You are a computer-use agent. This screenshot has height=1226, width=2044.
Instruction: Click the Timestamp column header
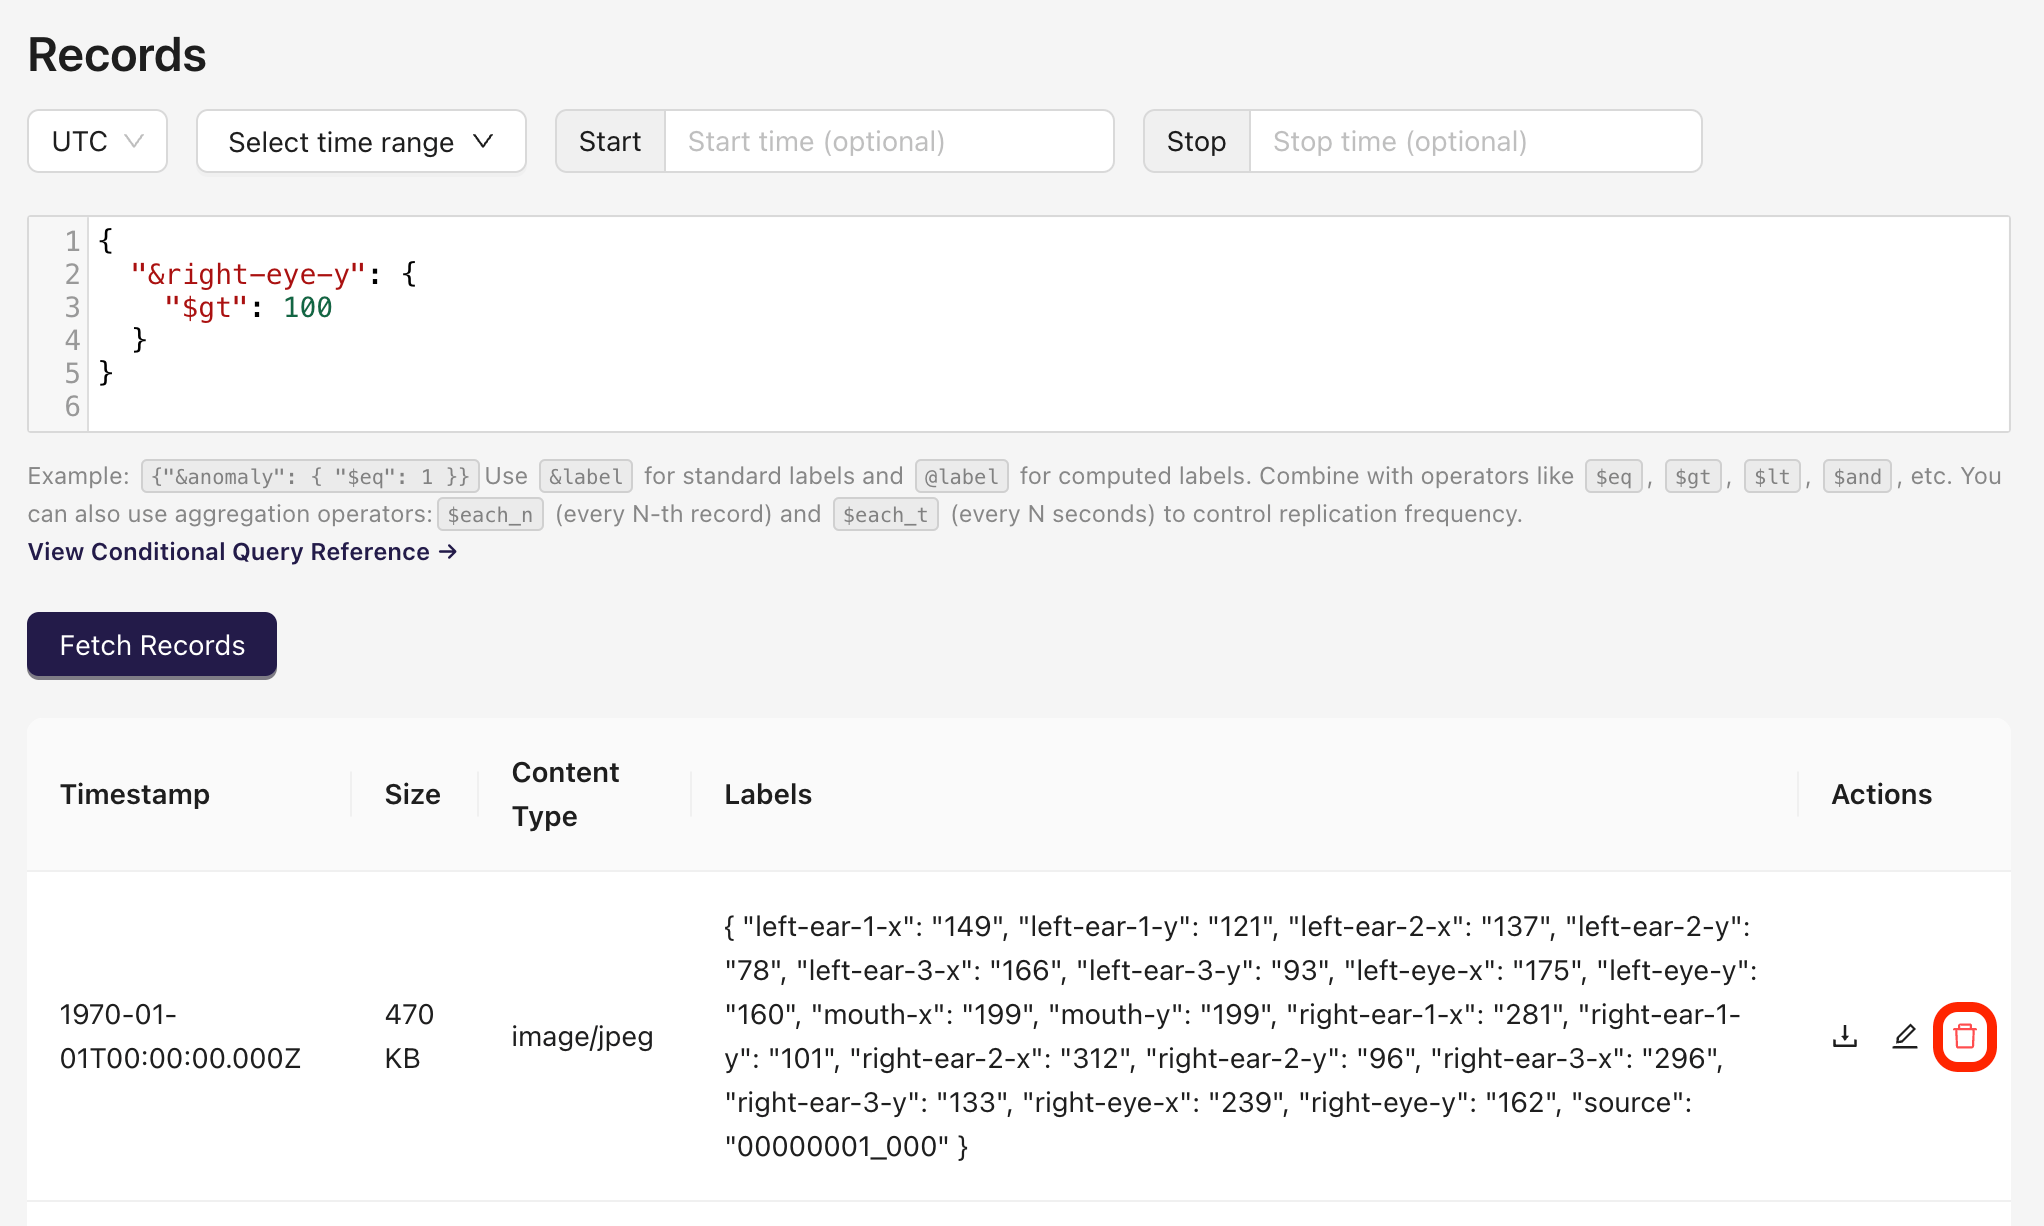pyautogui.click(x=135, y=794)
